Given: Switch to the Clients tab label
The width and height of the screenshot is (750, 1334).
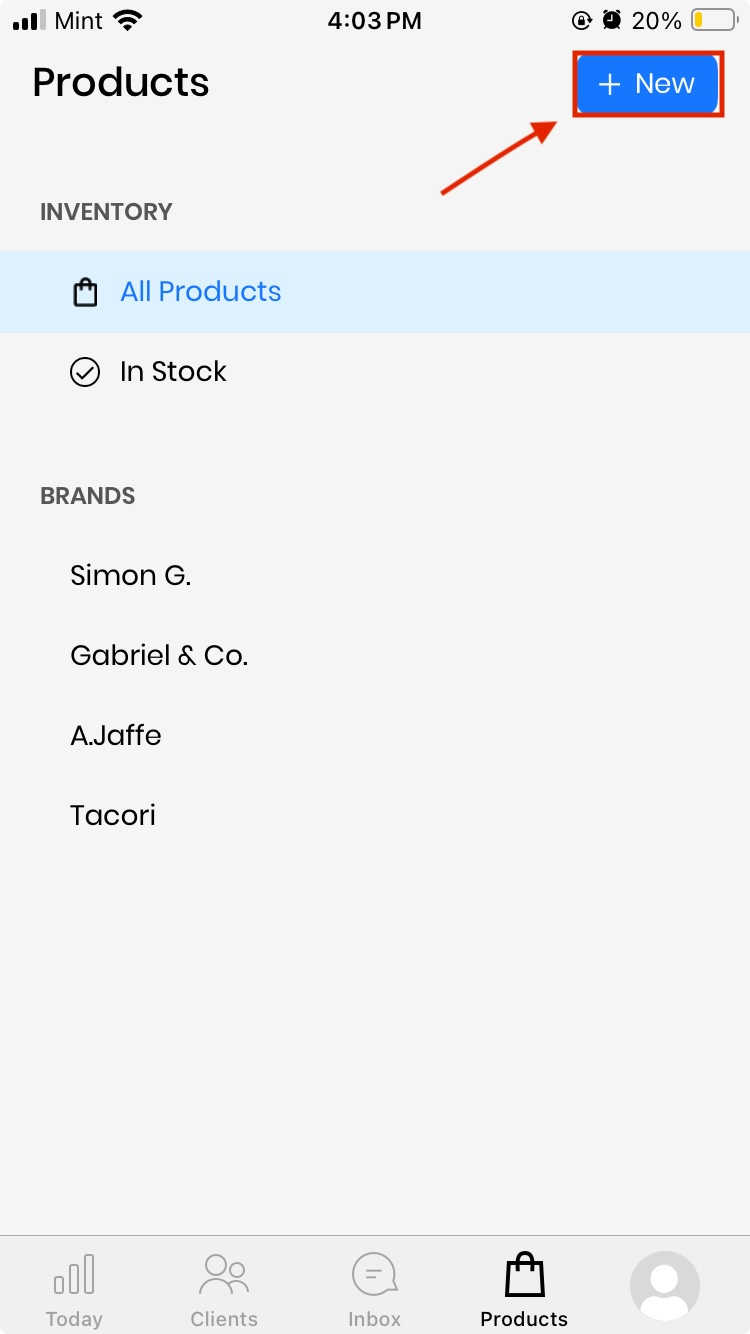Looking at the screenshot, I should 224,1319.
